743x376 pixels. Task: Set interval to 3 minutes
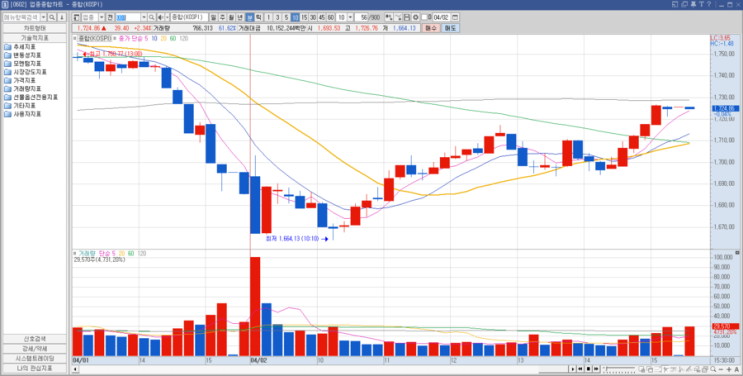pyautogui.click(x=278, y=17)
